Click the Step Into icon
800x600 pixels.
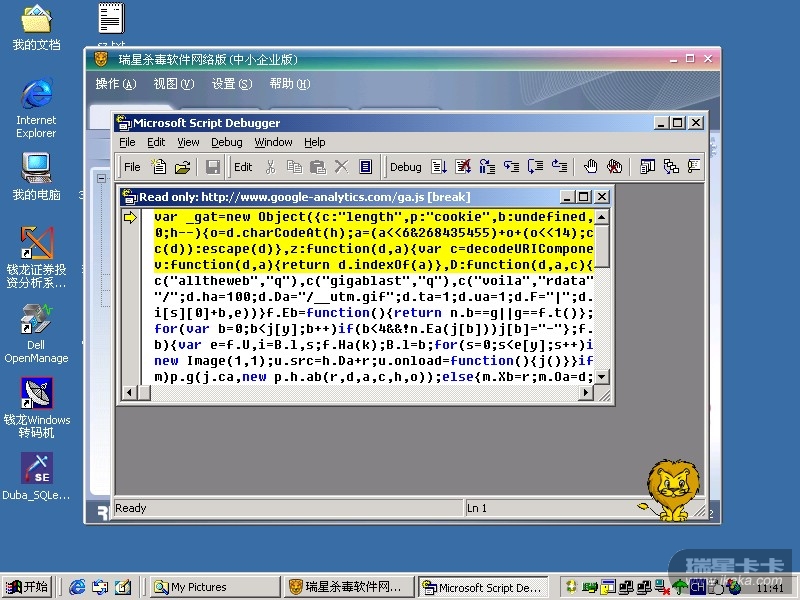(511, 167)
